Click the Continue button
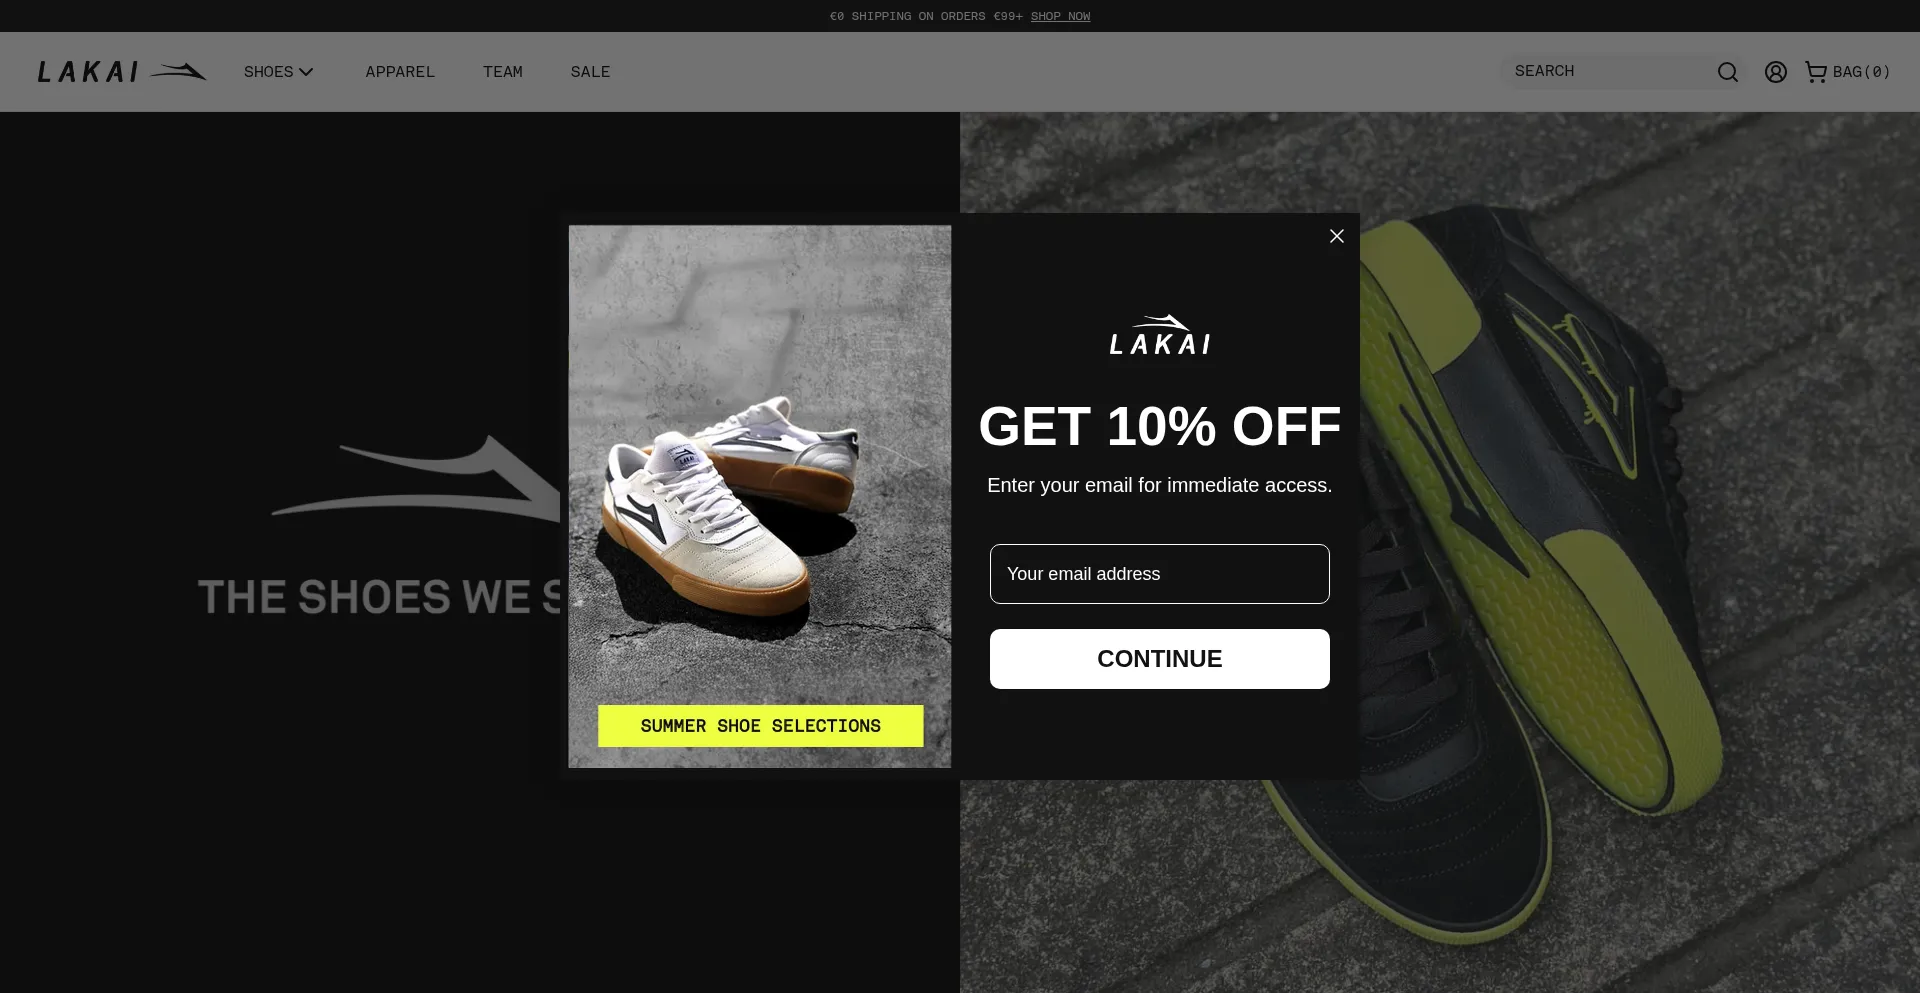 (1160, 659)
